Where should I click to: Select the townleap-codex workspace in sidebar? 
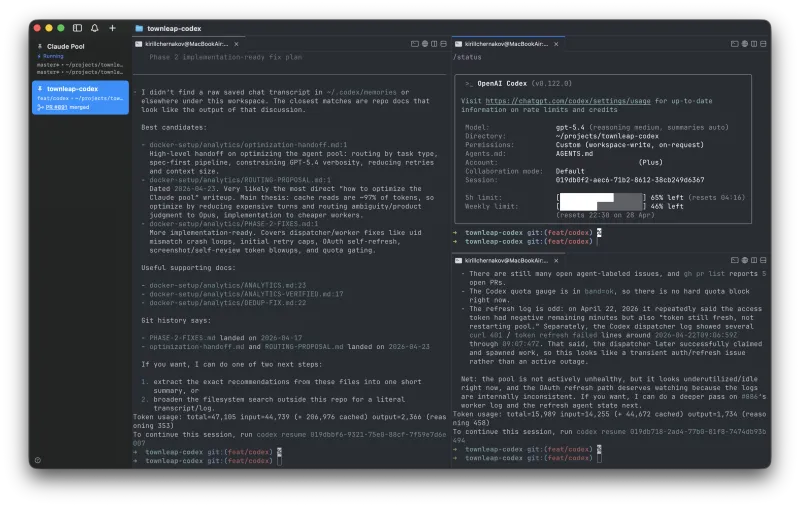(81, 97)
